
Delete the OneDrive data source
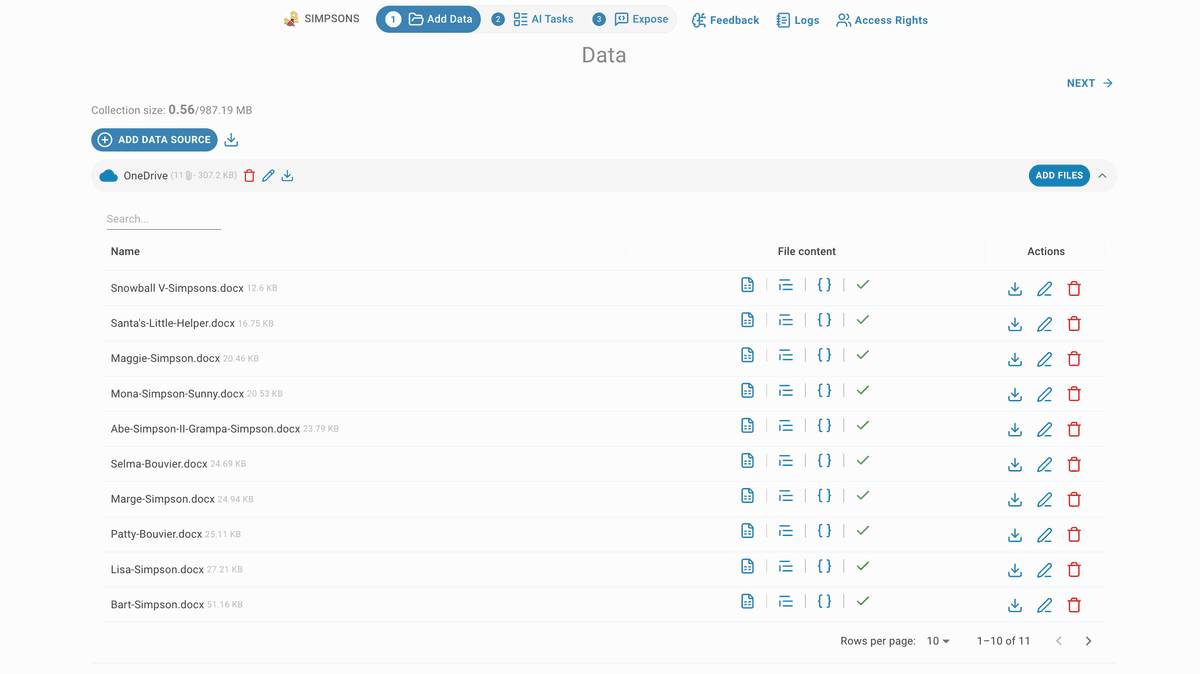pos(250,176)
